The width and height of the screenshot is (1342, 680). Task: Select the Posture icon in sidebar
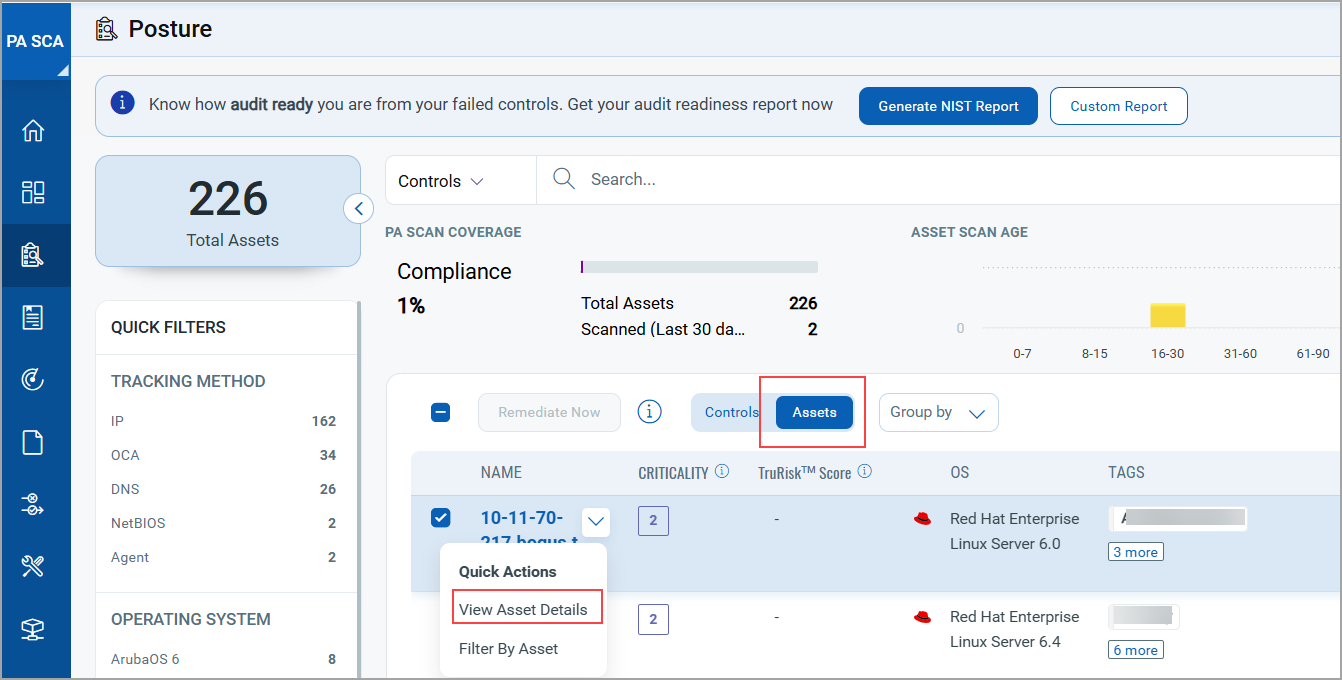point(33,255)
